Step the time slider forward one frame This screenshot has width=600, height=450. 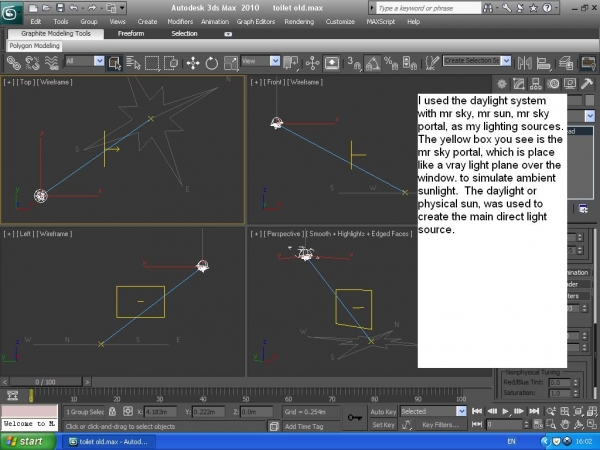87,382
